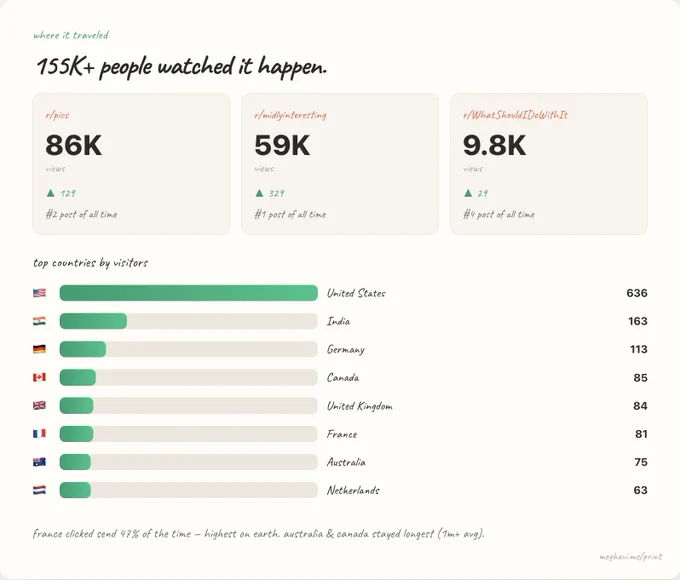This screenshot has width=680, height=580.
Task: Click the upvote count 329
Action: [277, 193]
